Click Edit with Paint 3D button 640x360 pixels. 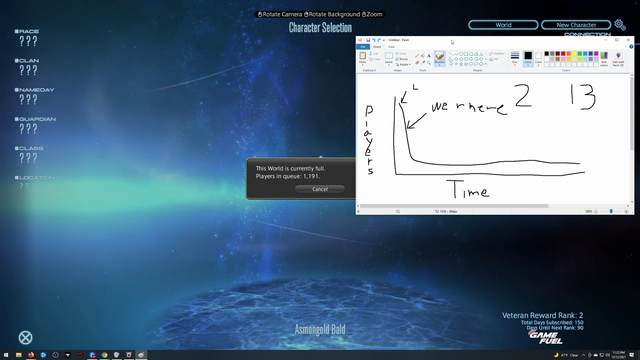coord(618,58)
